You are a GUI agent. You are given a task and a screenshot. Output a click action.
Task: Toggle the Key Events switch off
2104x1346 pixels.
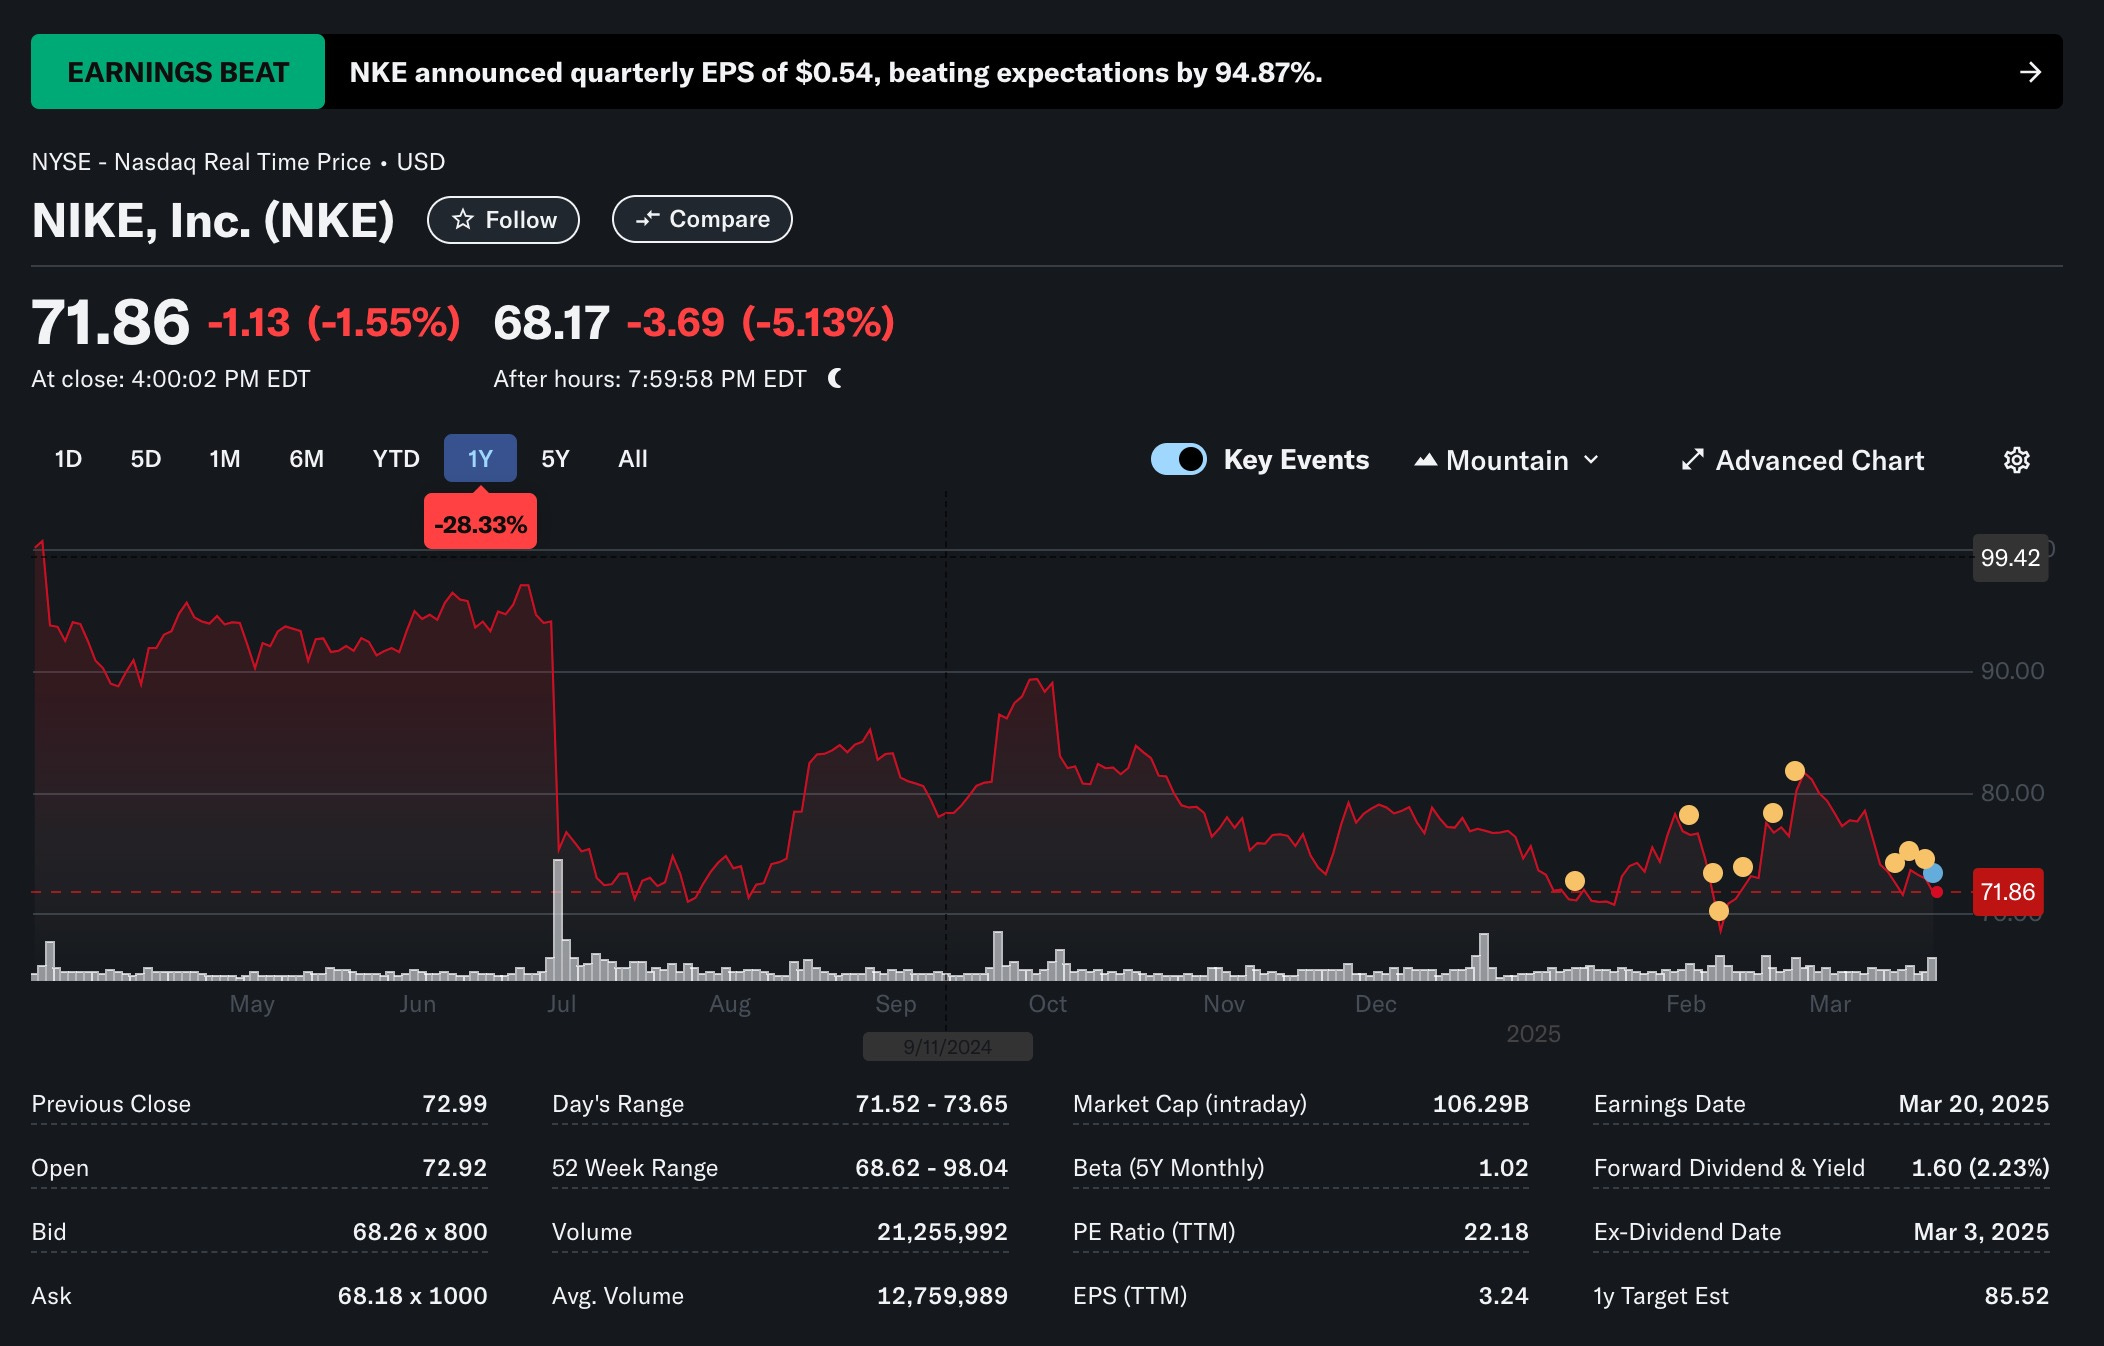(x=1178, y=459)
